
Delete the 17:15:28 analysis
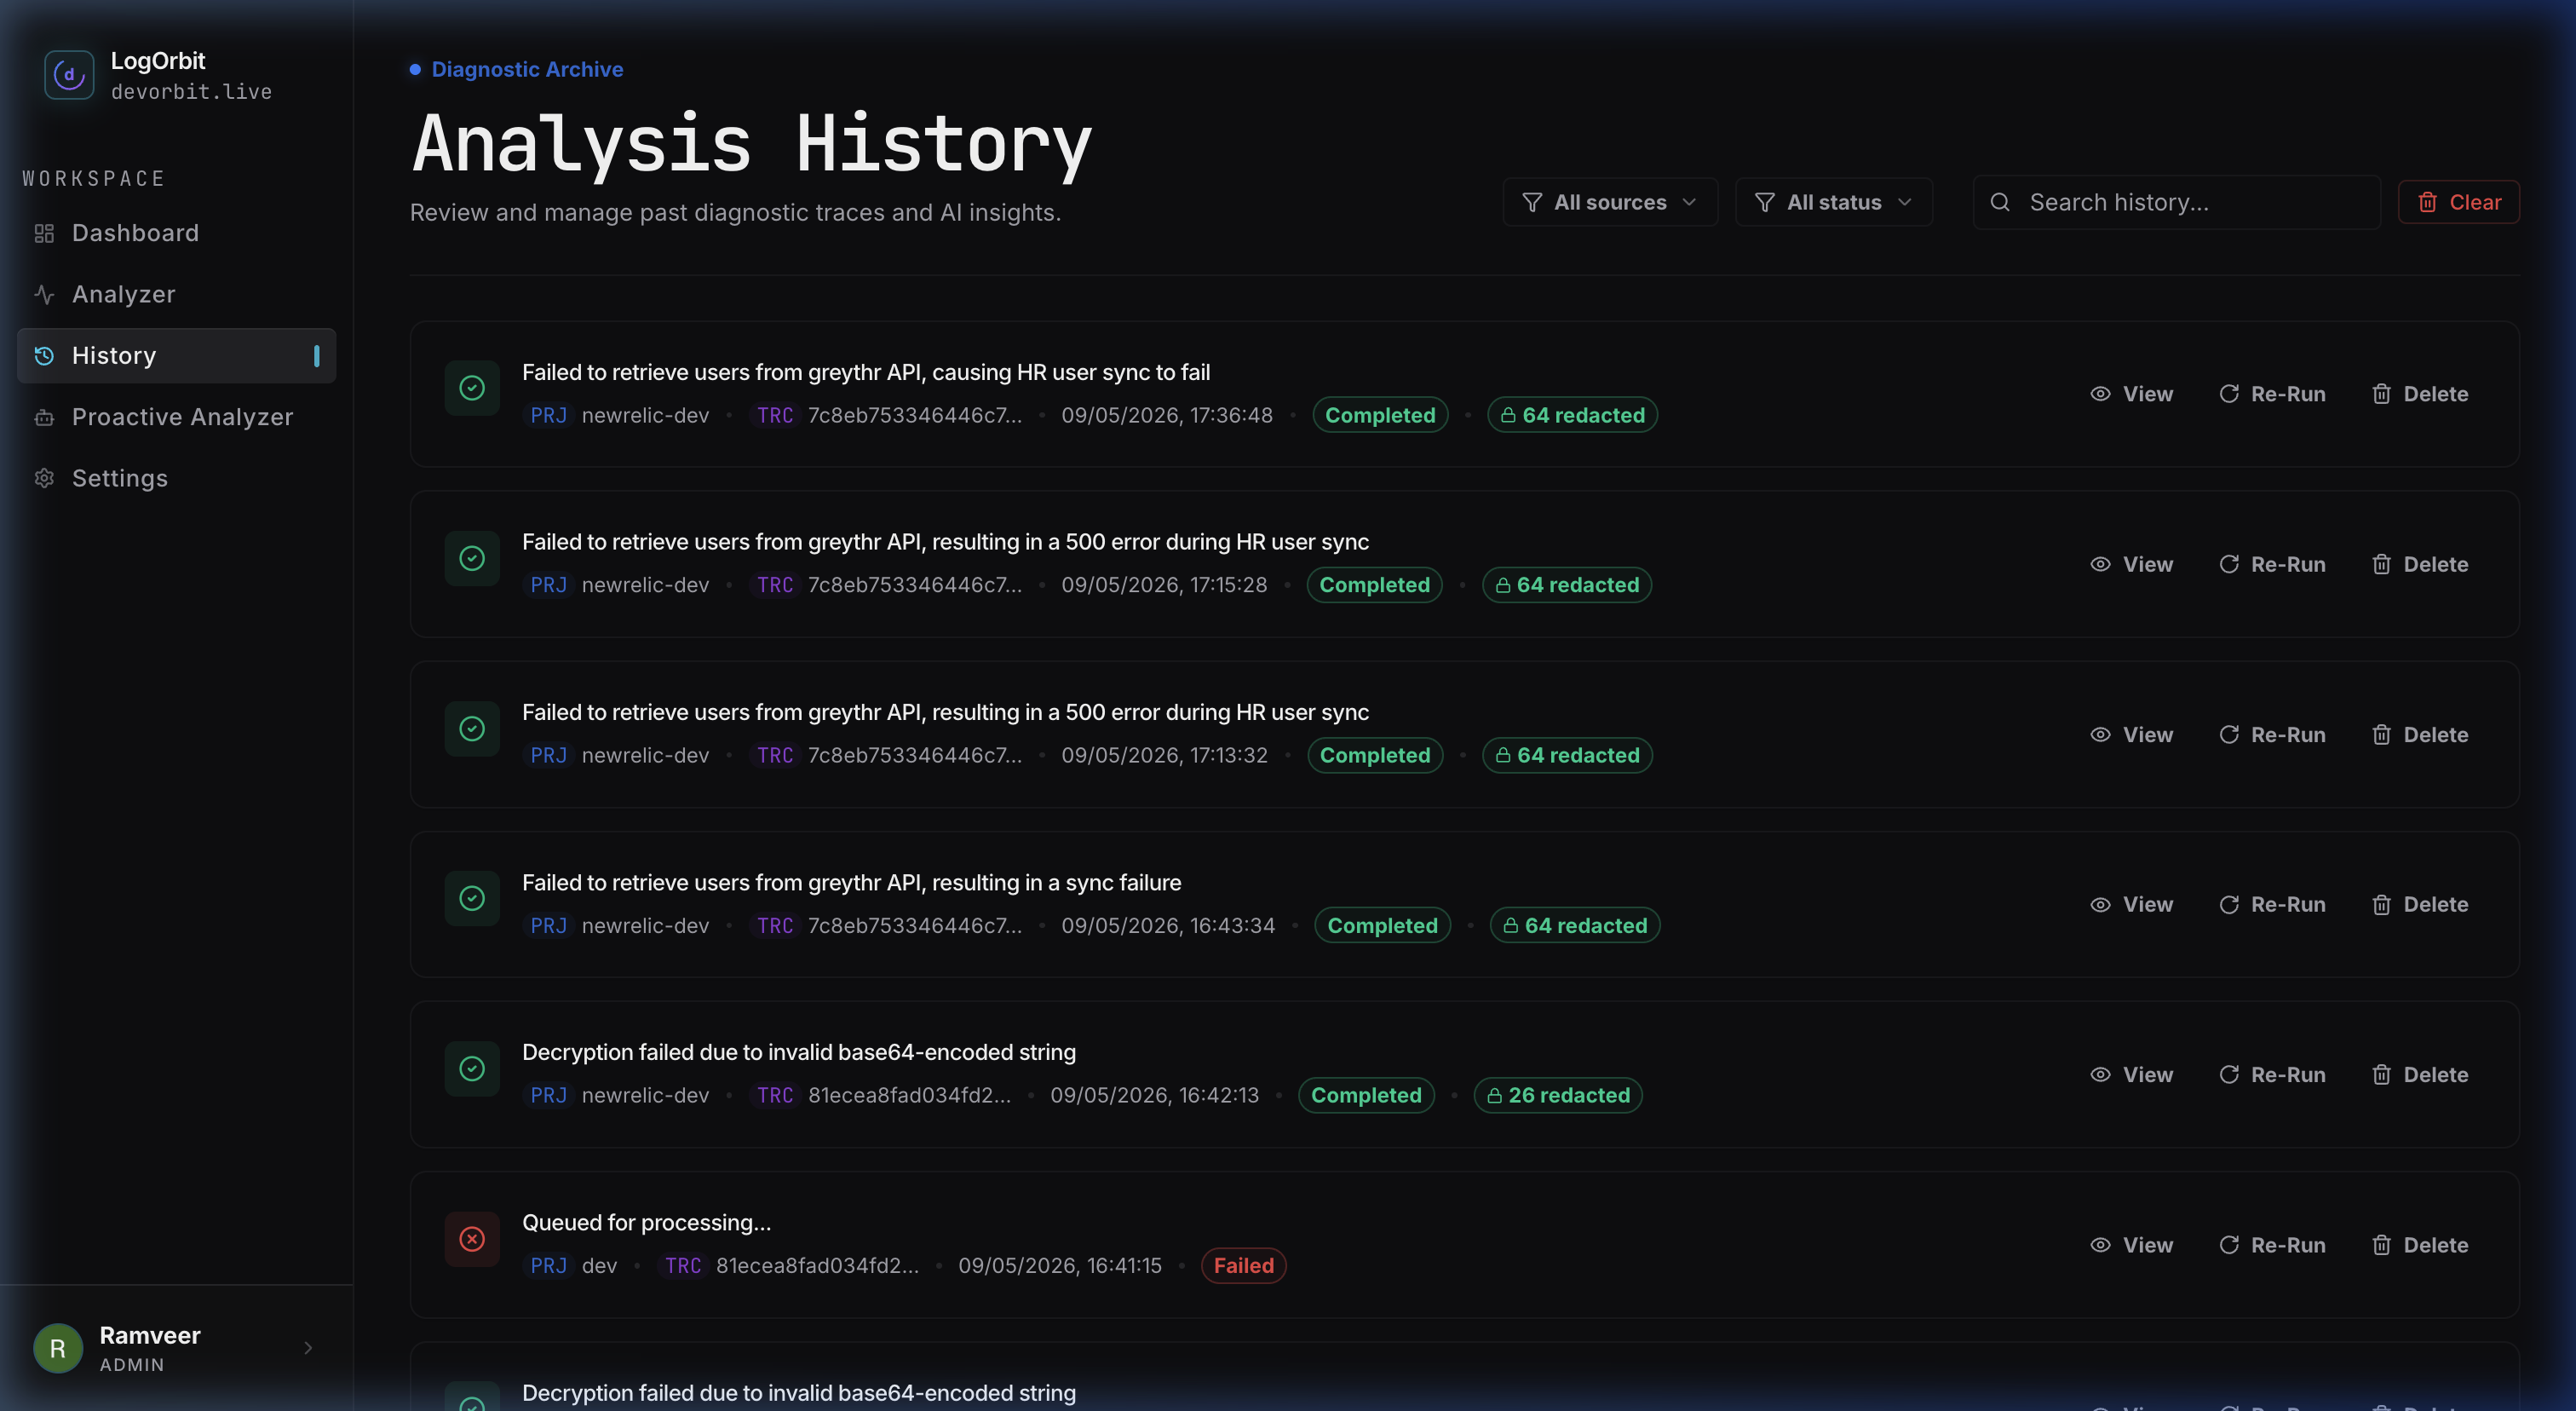[x=2420, y=564]
